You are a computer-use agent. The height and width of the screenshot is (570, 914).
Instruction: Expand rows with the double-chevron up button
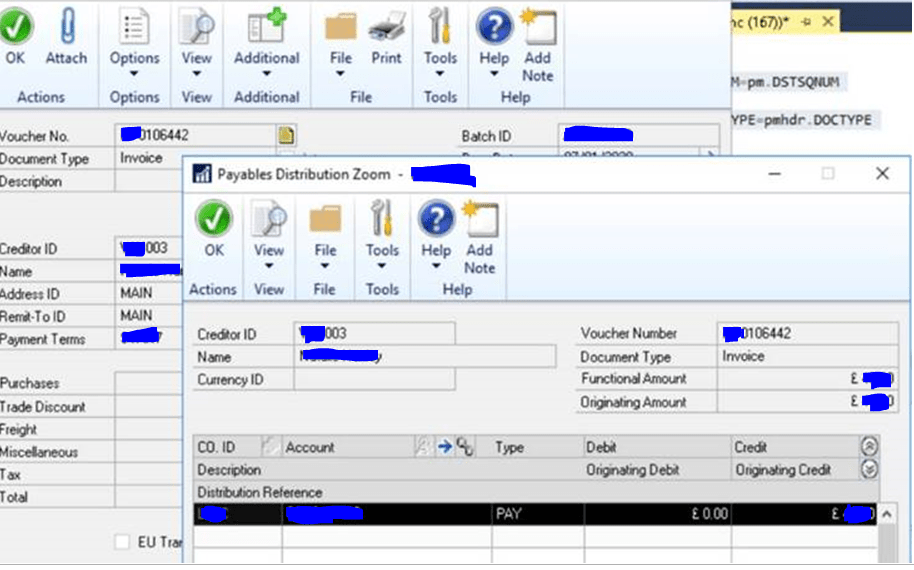[x=869, y=447]
